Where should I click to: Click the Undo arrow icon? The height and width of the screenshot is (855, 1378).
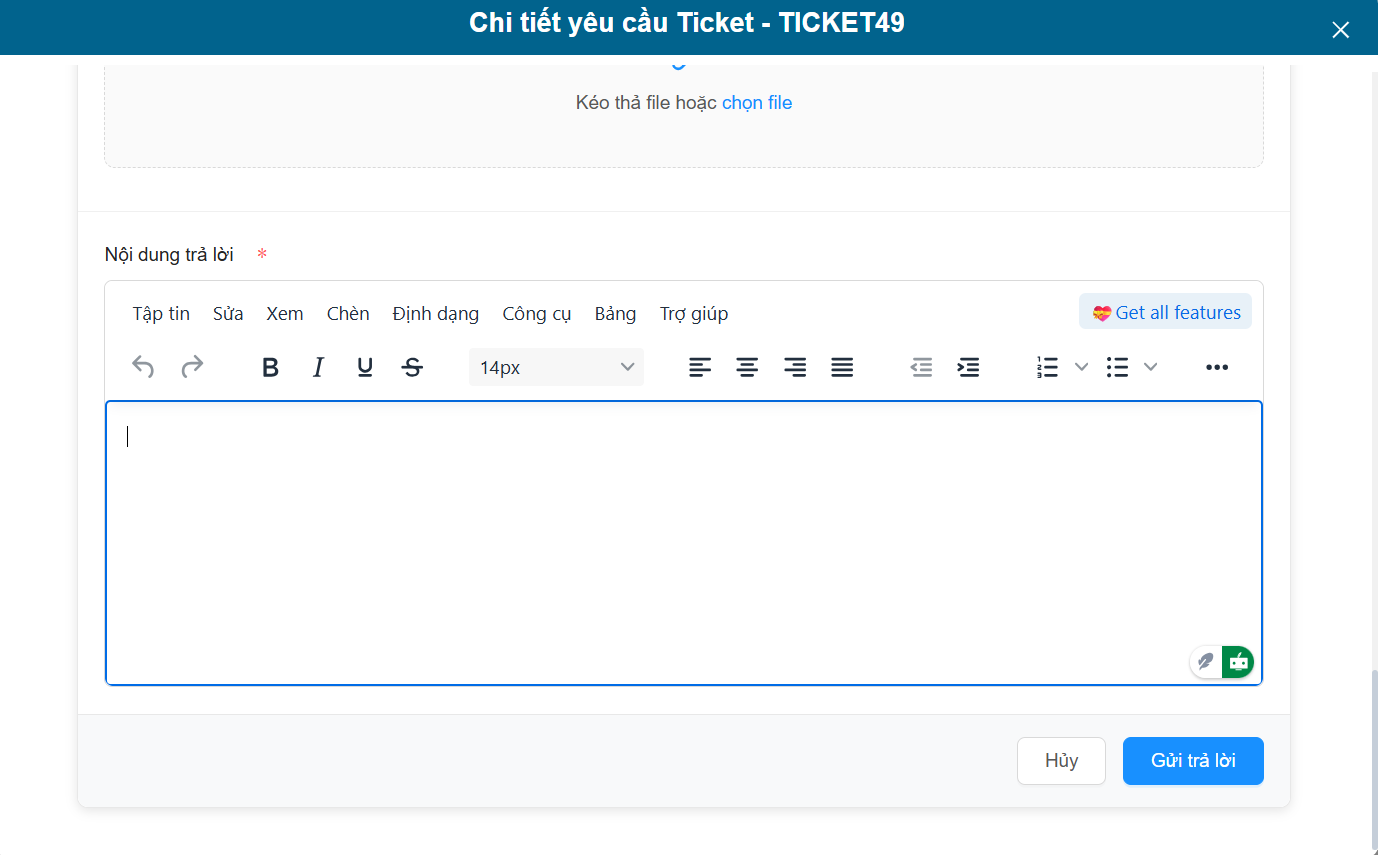point(143,367)
